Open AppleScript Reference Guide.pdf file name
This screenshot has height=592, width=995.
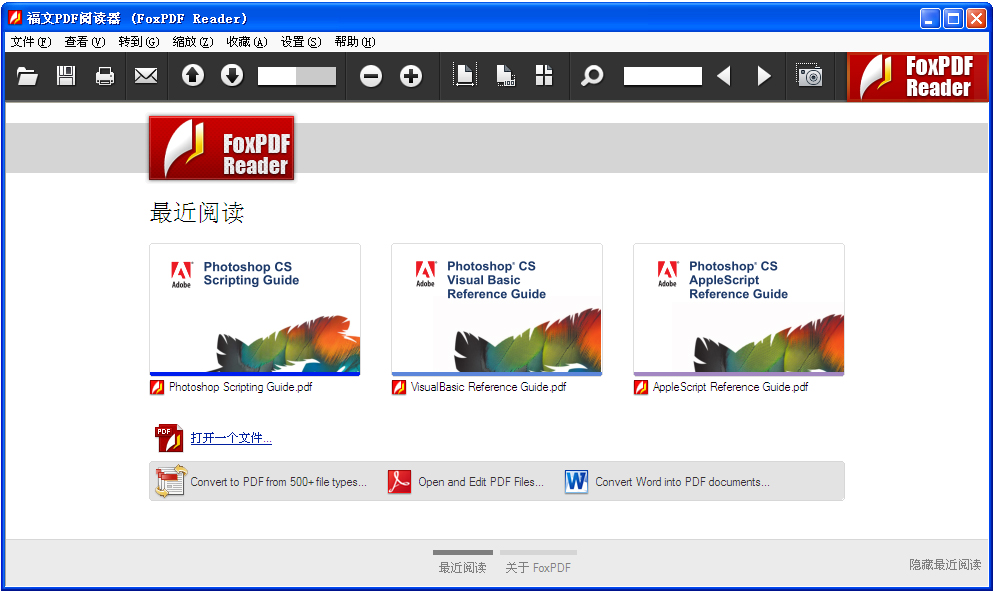tap(730, 387)
